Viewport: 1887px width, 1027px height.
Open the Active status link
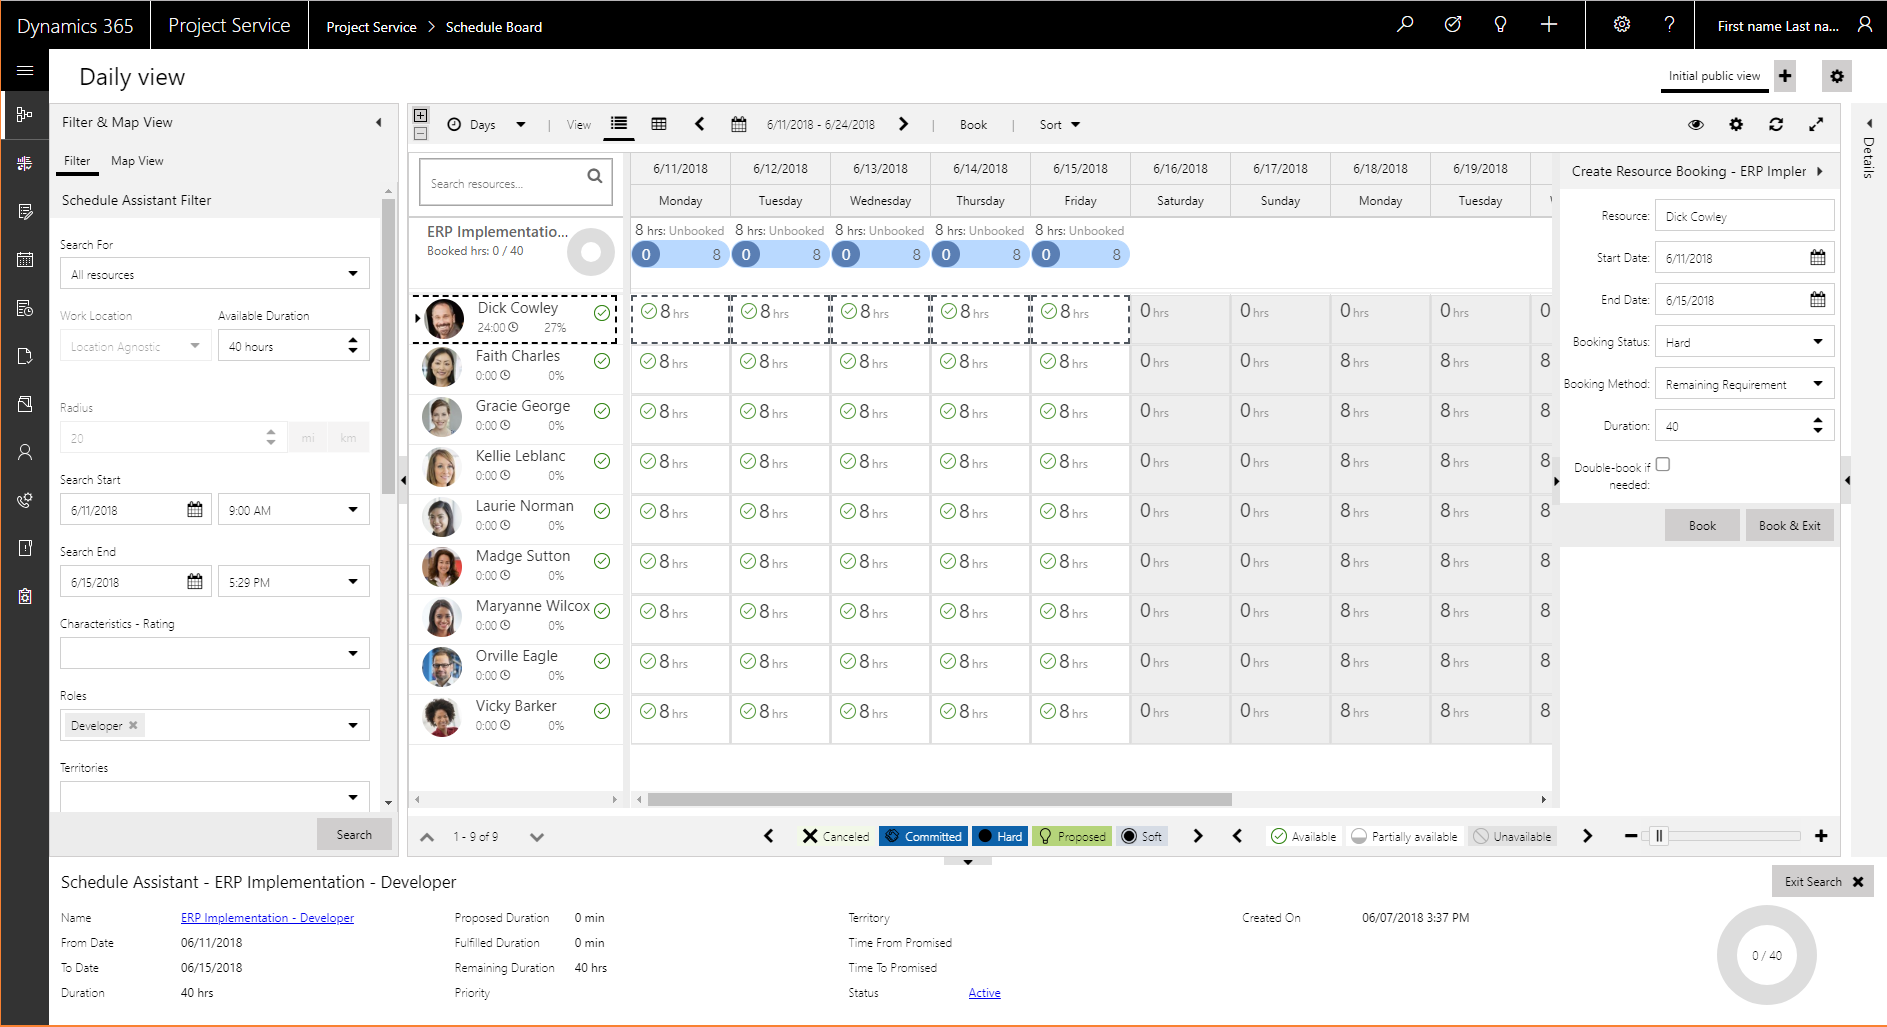click(985, 993)
